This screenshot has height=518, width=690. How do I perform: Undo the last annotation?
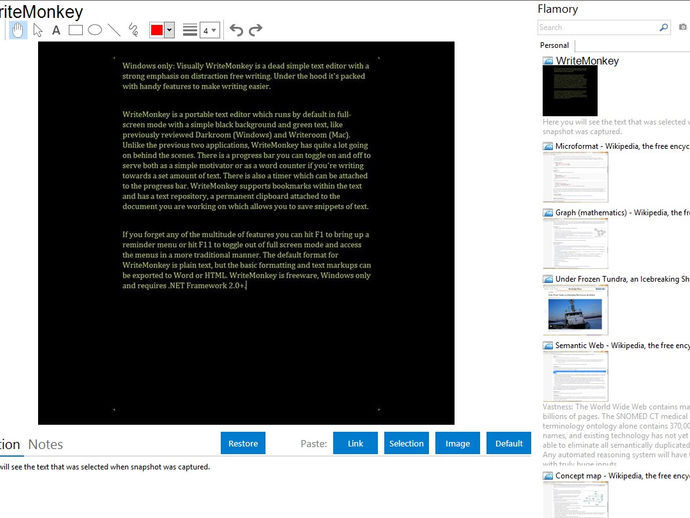click(x=236, y=30)
